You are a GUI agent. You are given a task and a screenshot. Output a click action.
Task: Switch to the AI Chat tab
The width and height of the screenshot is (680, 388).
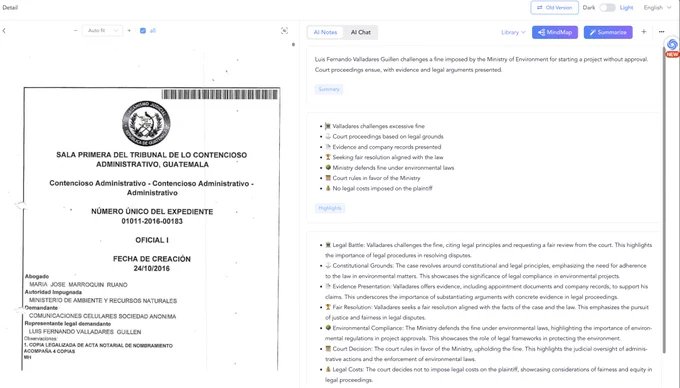(360, 33)
